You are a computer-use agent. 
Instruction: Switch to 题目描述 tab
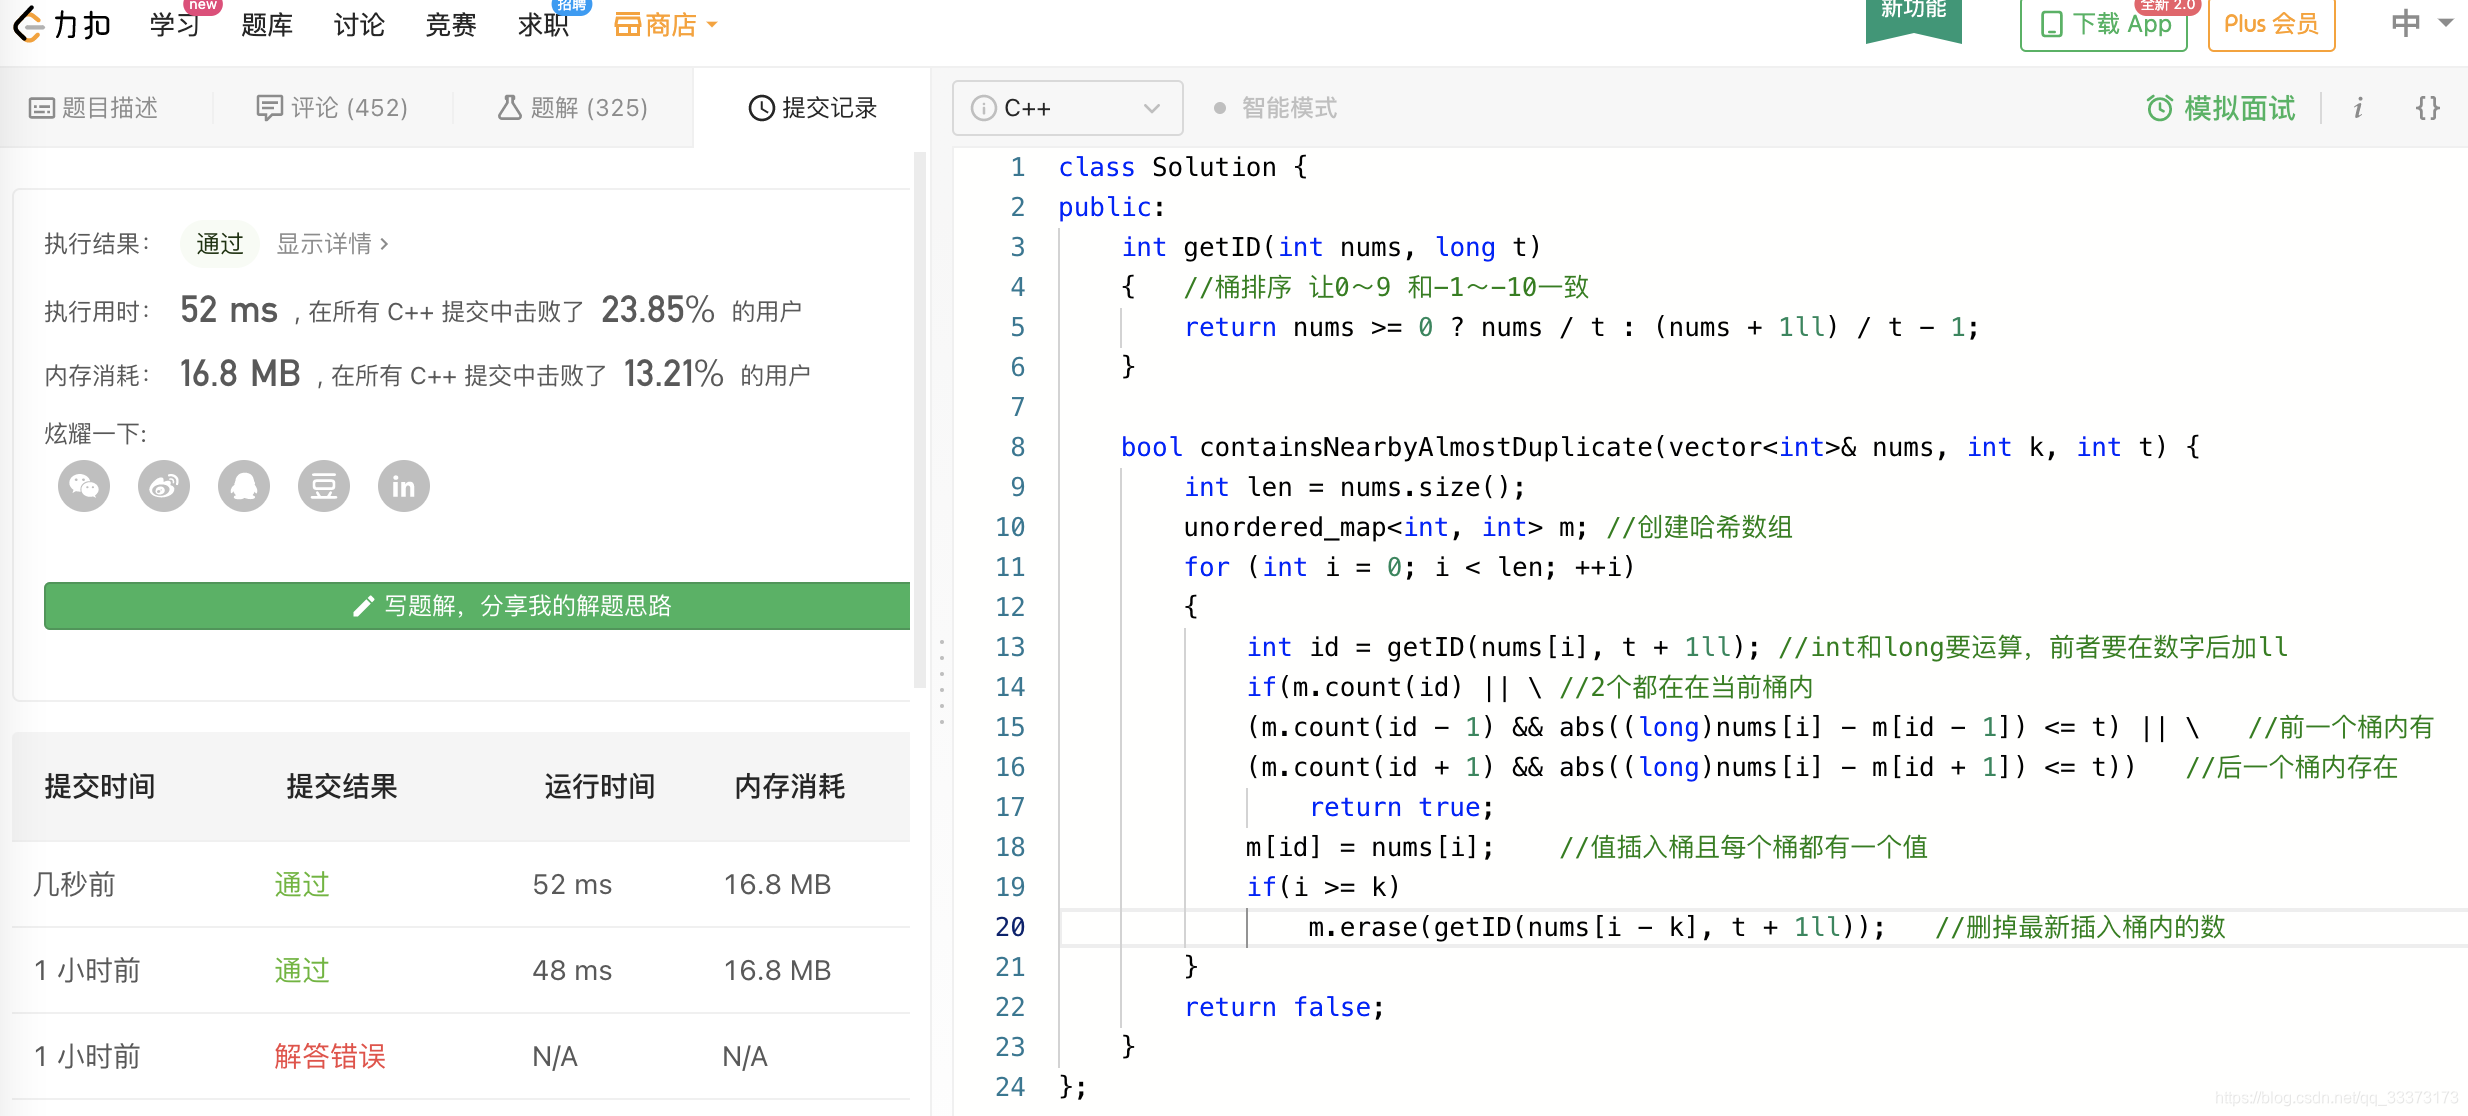coord(94,108)
